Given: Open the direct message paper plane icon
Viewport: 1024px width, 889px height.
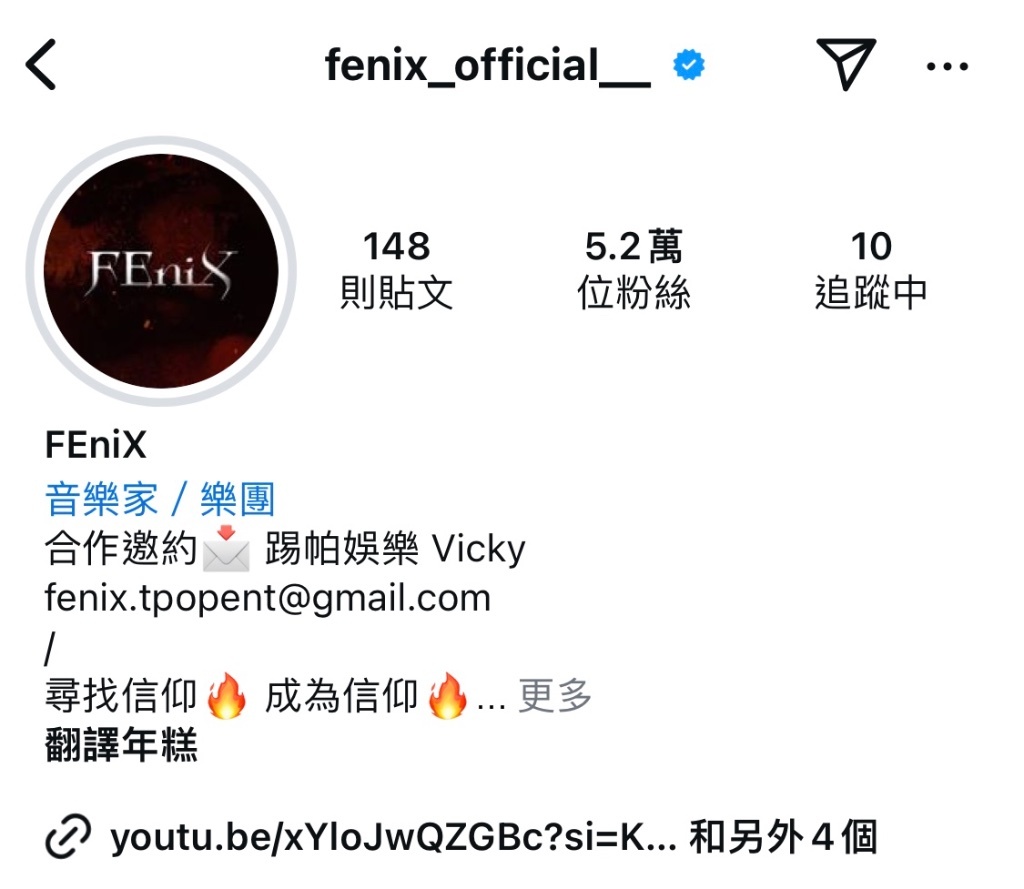Looking at the screenshot, I should coord(846,63).
